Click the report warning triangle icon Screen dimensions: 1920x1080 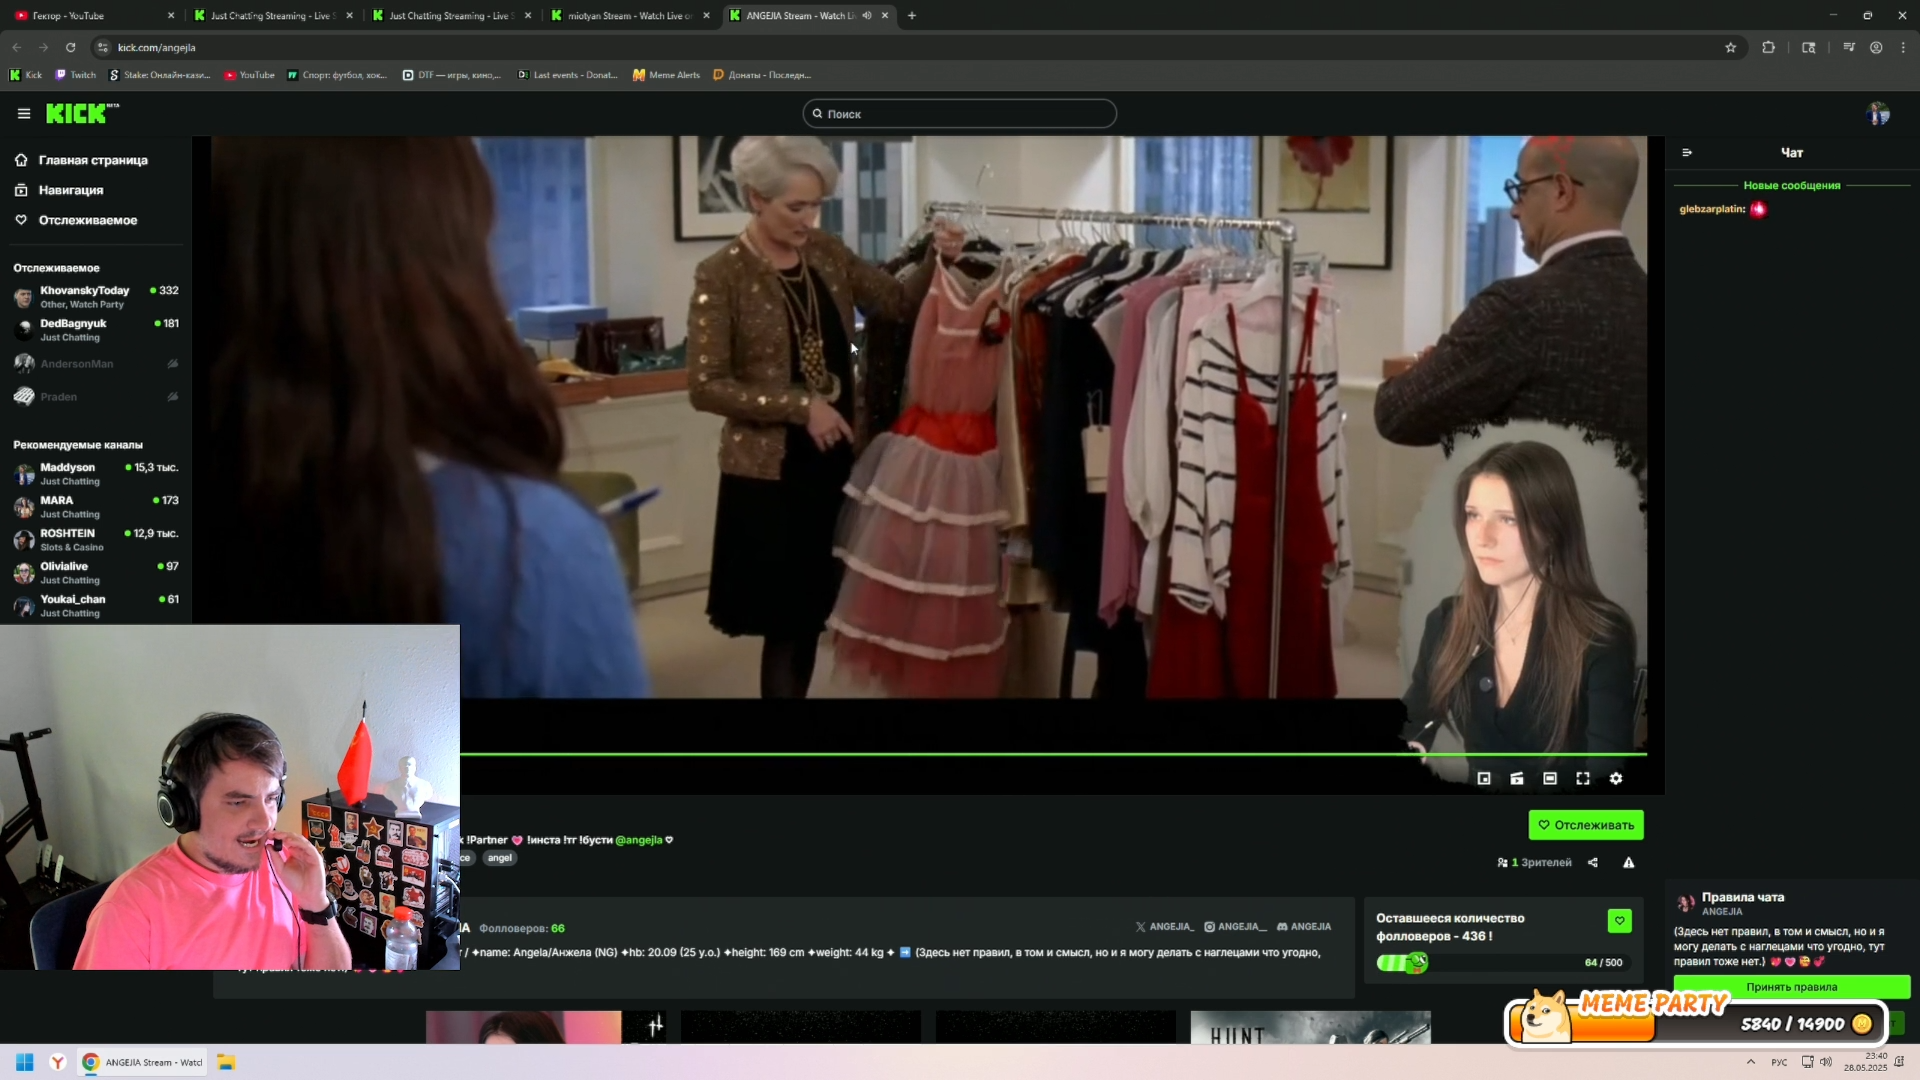(1629, 862)
